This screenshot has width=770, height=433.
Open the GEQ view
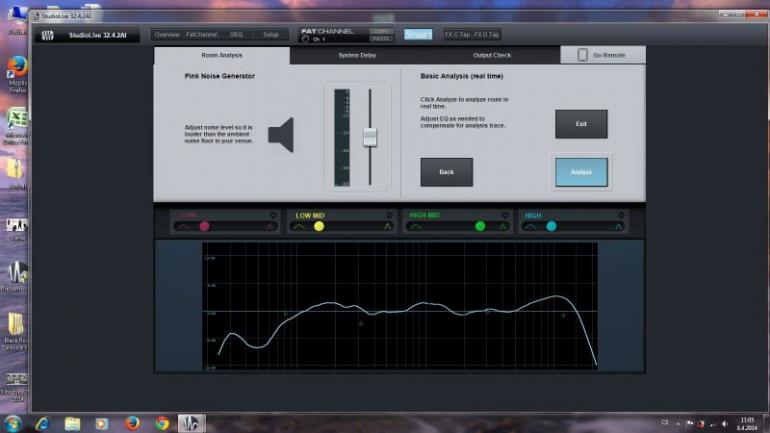[x=236, y=35]
